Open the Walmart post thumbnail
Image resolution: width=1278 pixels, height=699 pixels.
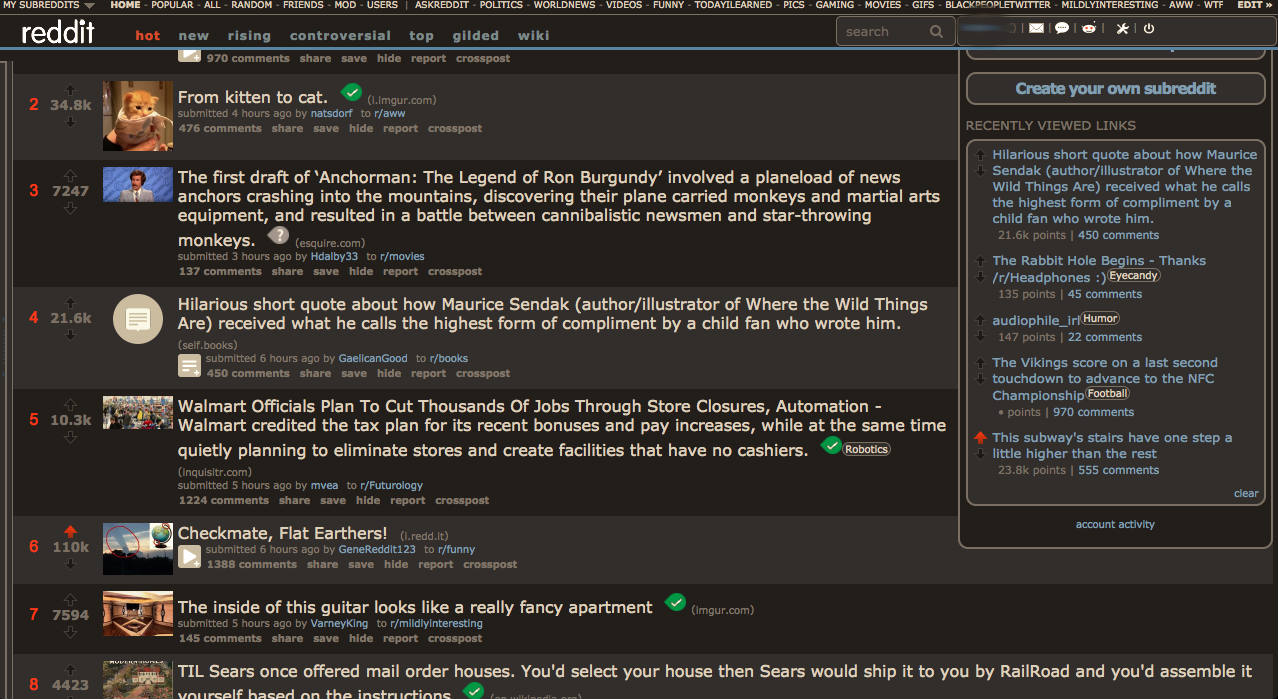[138, 413]
